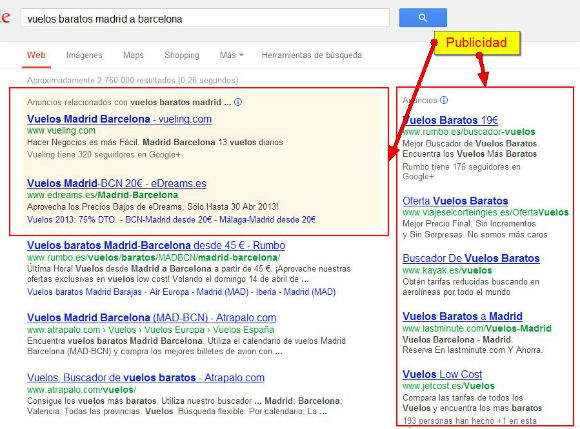
Task: Click the www.jetcost.es/Vuelos URL
Action: [448, 386]
